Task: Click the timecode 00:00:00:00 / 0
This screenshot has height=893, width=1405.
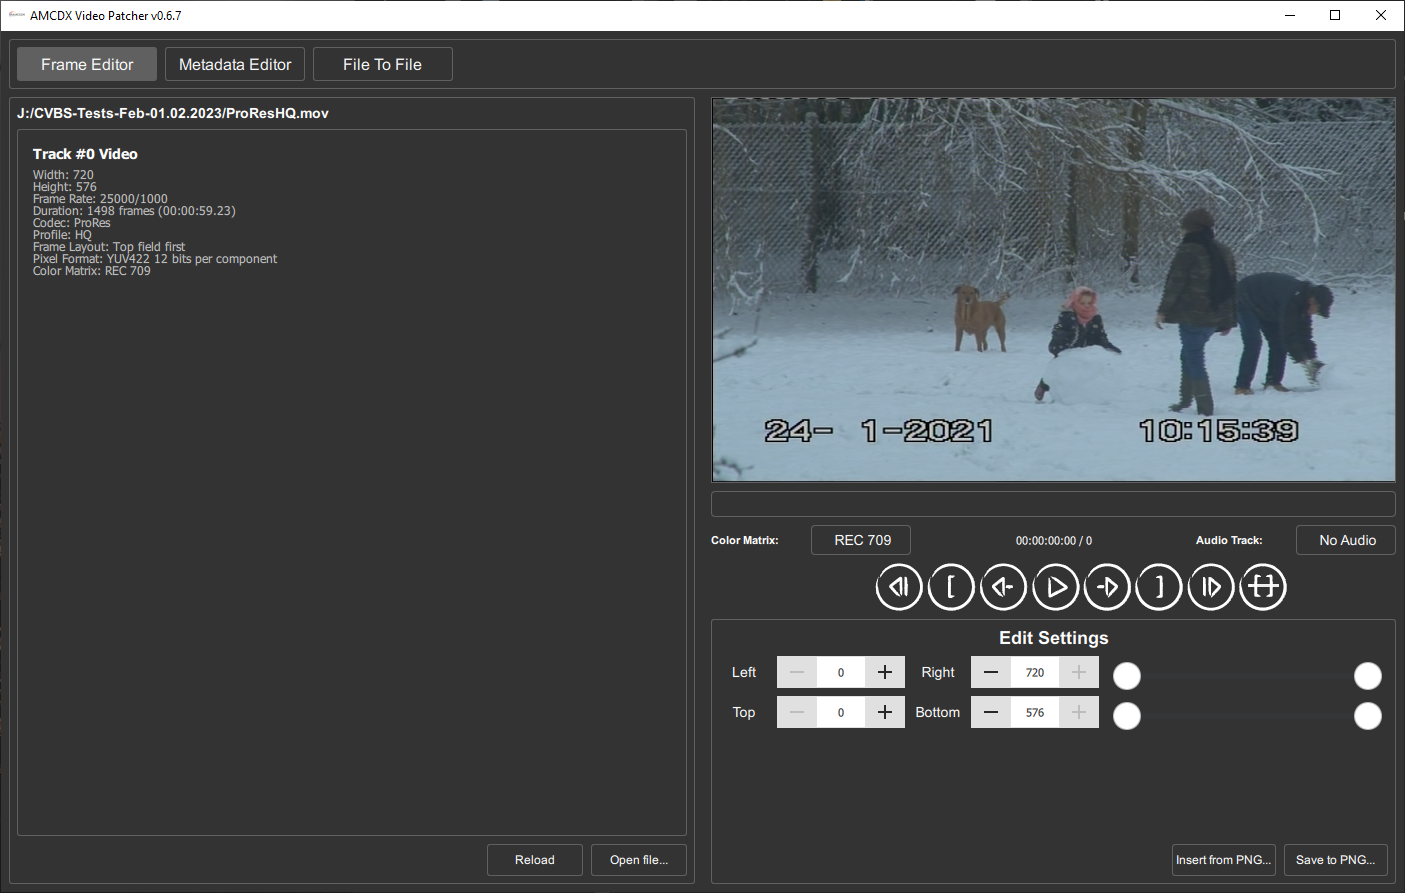Action: click(x=1054, y=541)
